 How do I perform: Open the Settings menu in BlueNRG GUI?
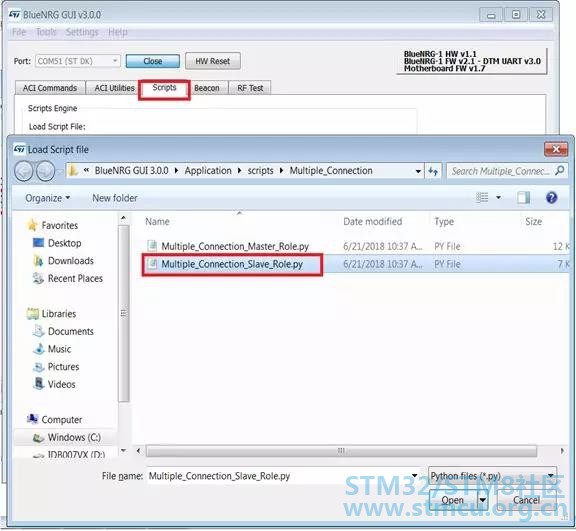coord(82,32)
